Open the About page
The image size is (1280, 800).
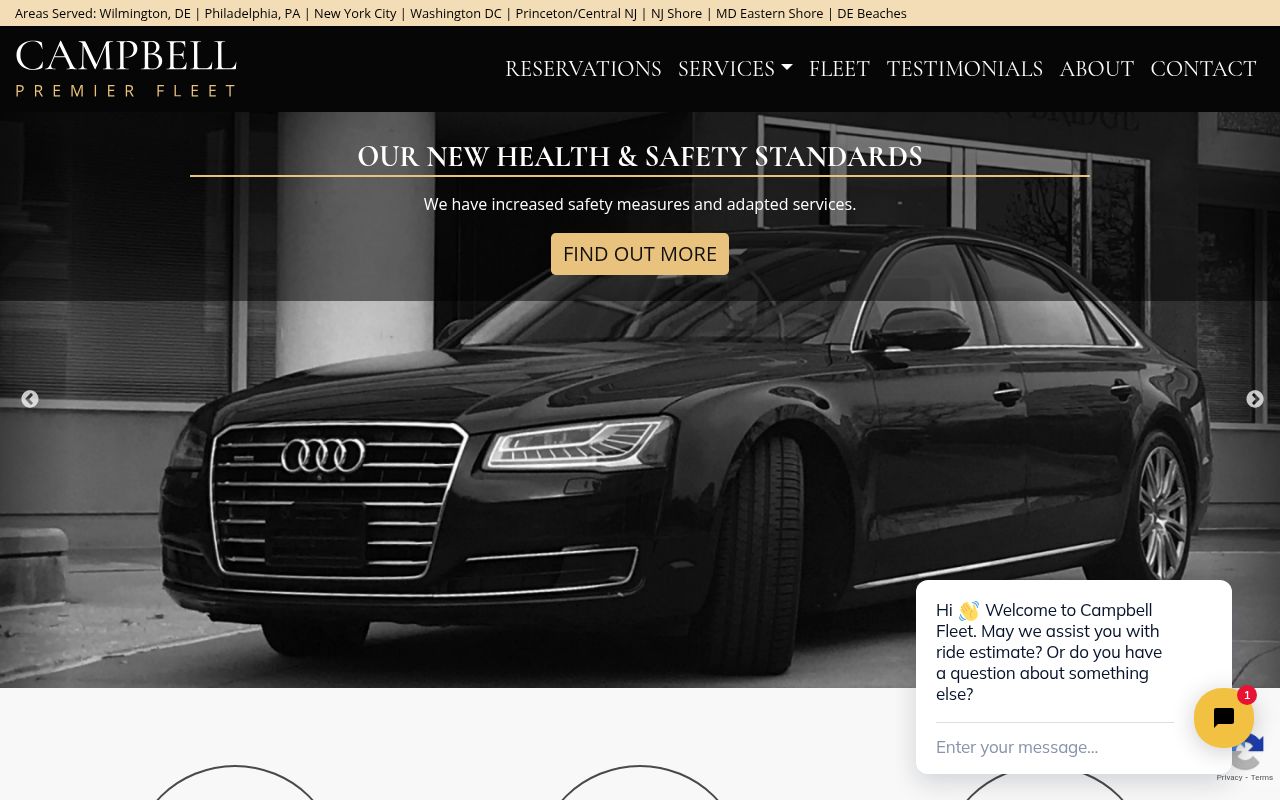coord(1096,69)
